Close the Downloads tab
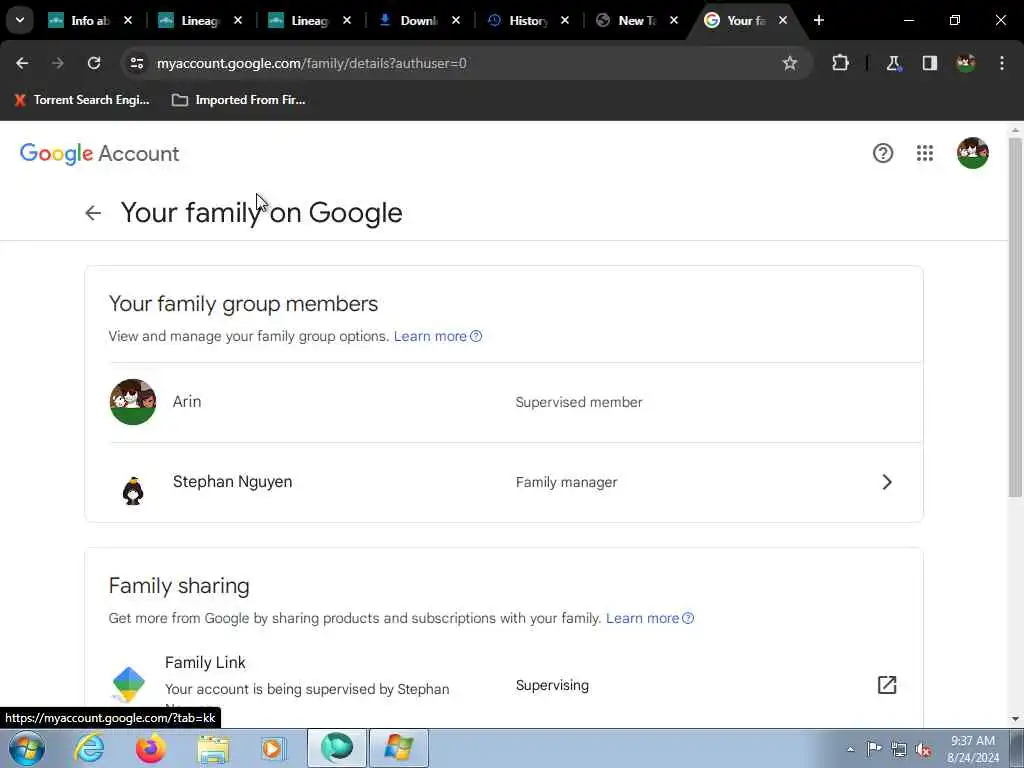This screenshot has height=768, width=1024. (x=456, y=21)
